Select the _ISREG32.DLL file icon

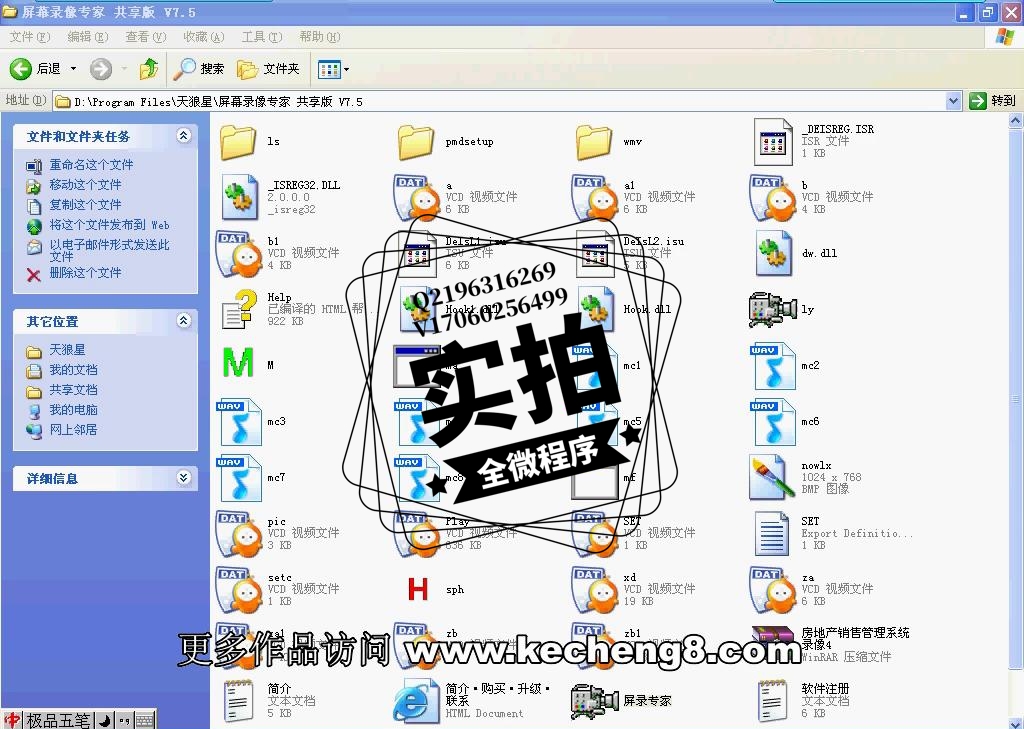pos(240,197)
